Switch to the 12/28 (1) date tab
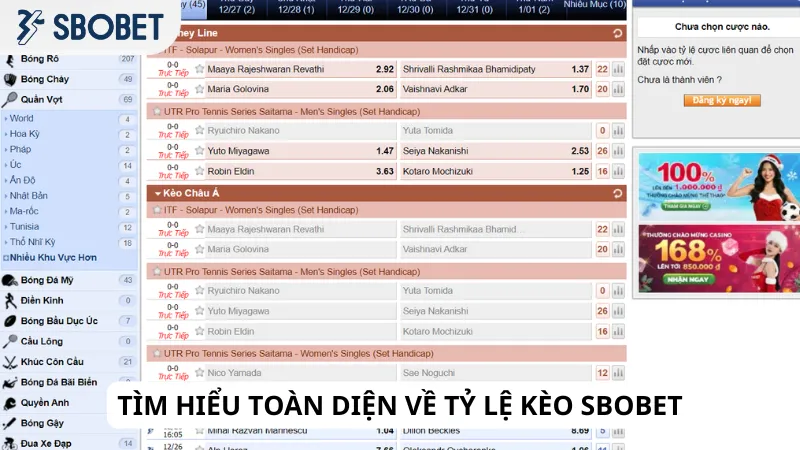800x450 pixels. tap(296, 9)
